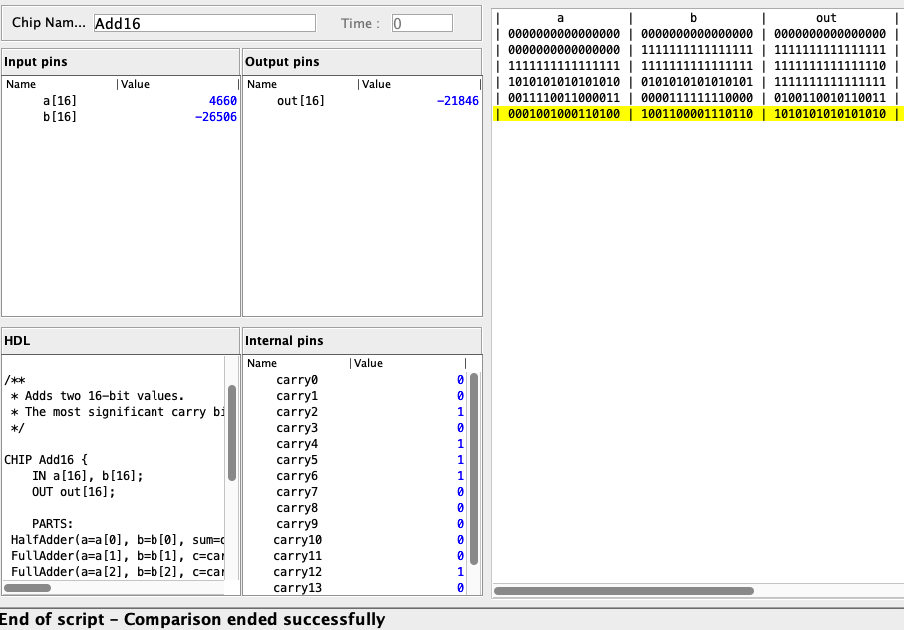Viewport: 904px width, 630px height.
Task: Click the OUT out[16]; HDL line
Action: 74,492
